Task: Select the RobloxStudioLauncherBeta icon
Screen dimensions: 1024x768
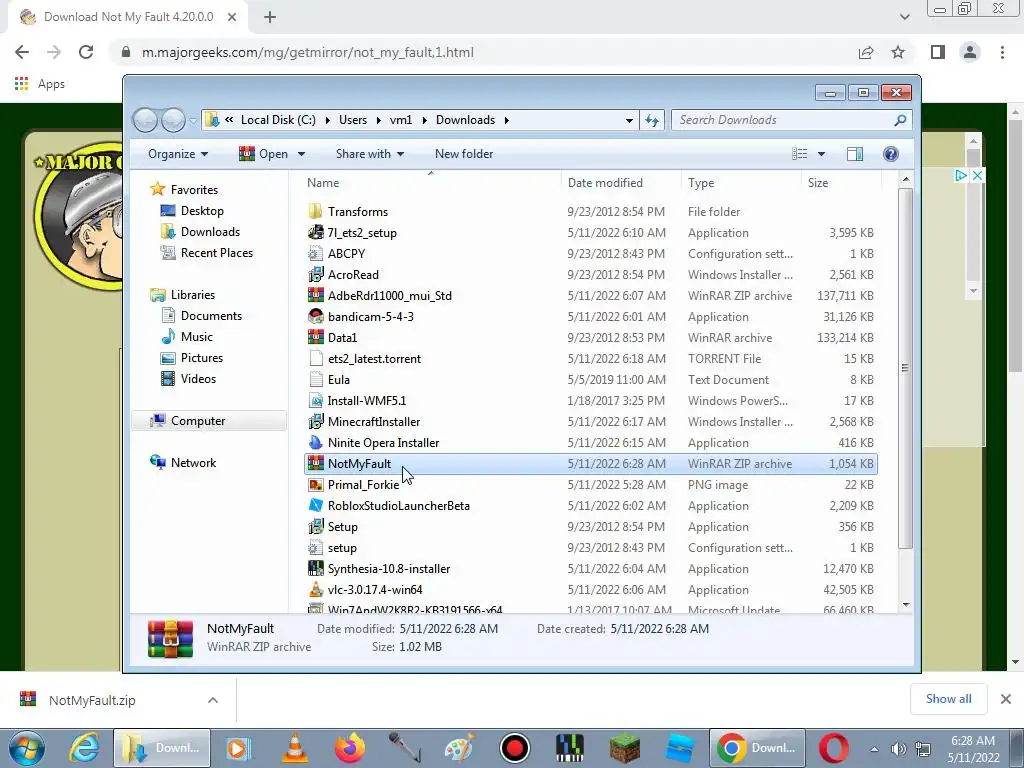Action: pos(315,505)
